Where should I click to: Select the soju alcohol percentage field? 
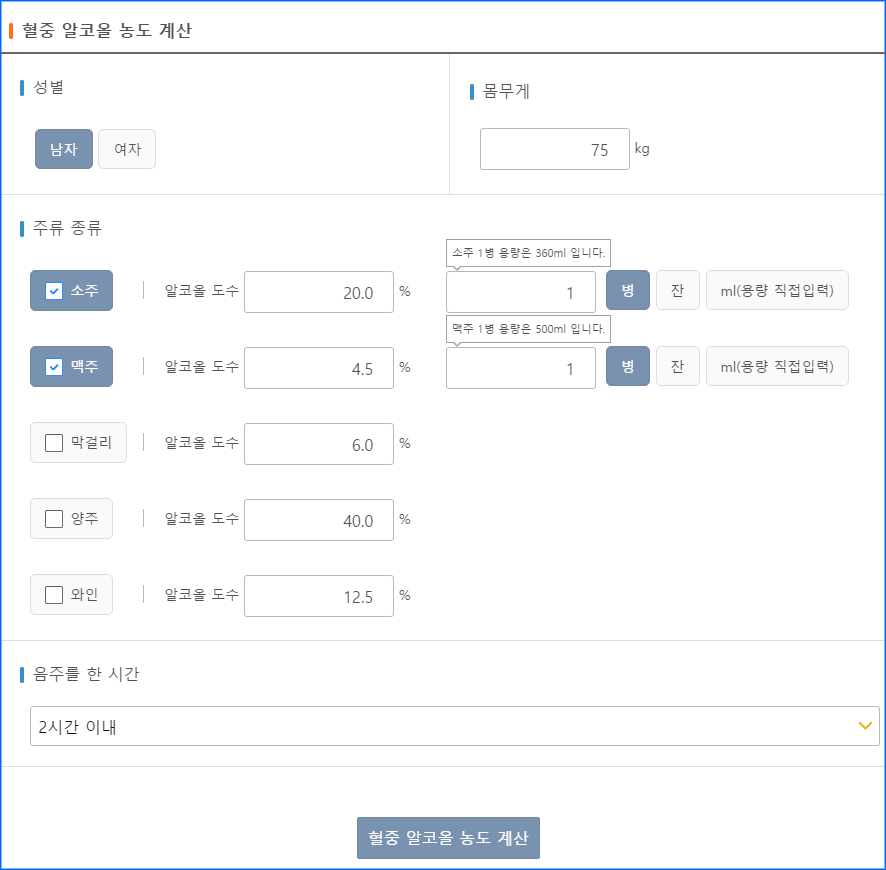coord(319,290)
